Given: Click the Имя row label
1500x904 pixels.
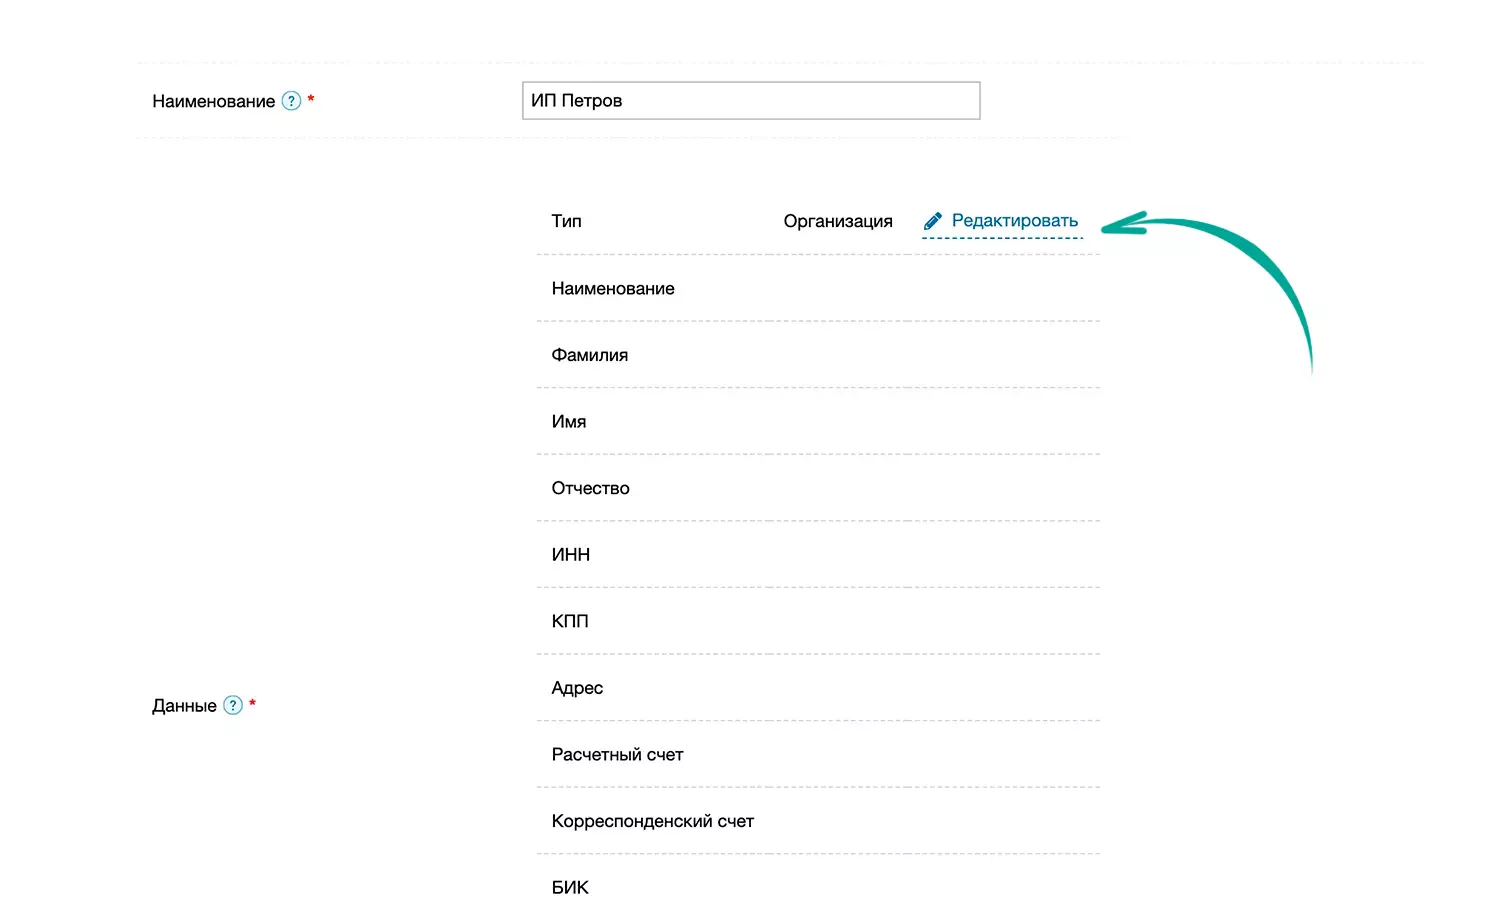Looking at the screenshot, I should coord(569,422).
